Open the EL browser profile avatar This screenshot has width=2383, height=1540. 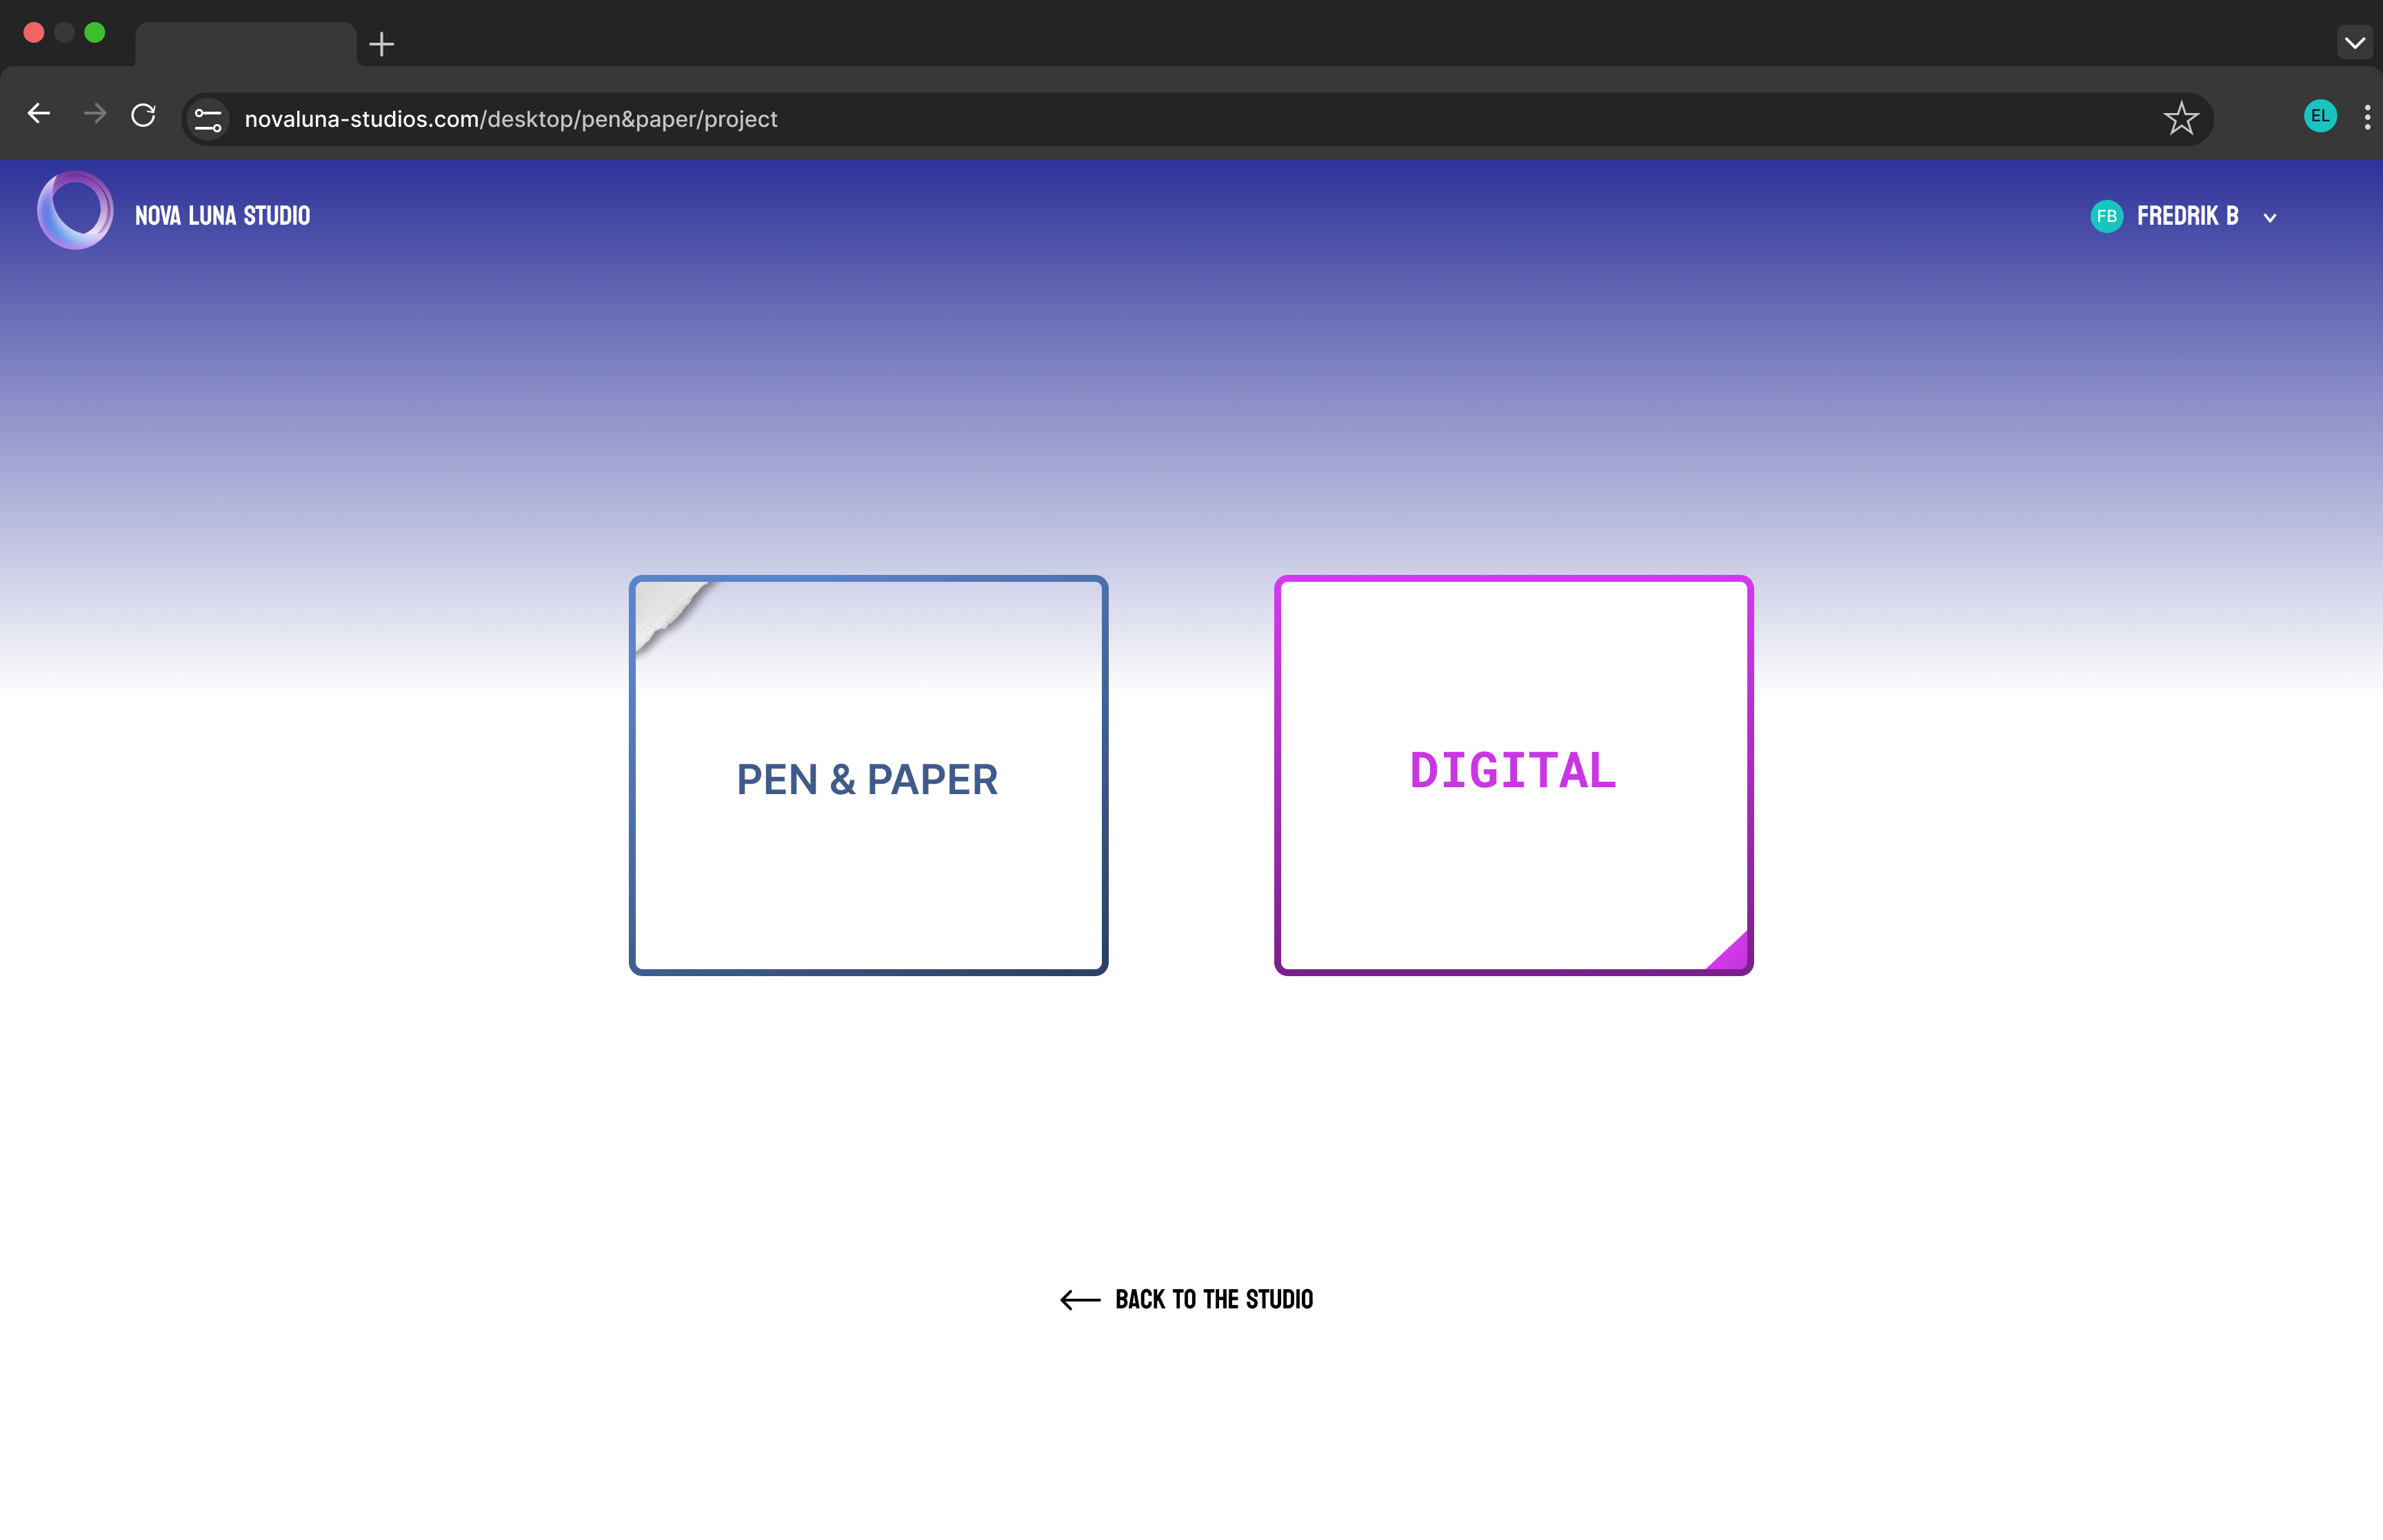(x=2320, y=116)
